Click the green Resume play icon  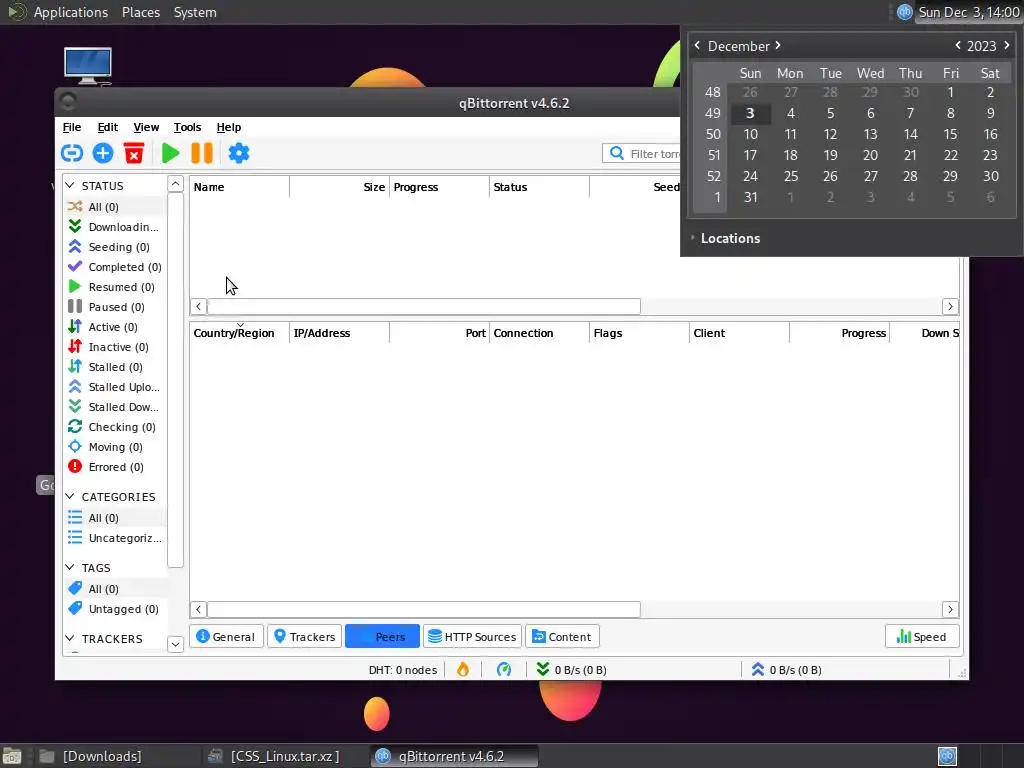170,153
